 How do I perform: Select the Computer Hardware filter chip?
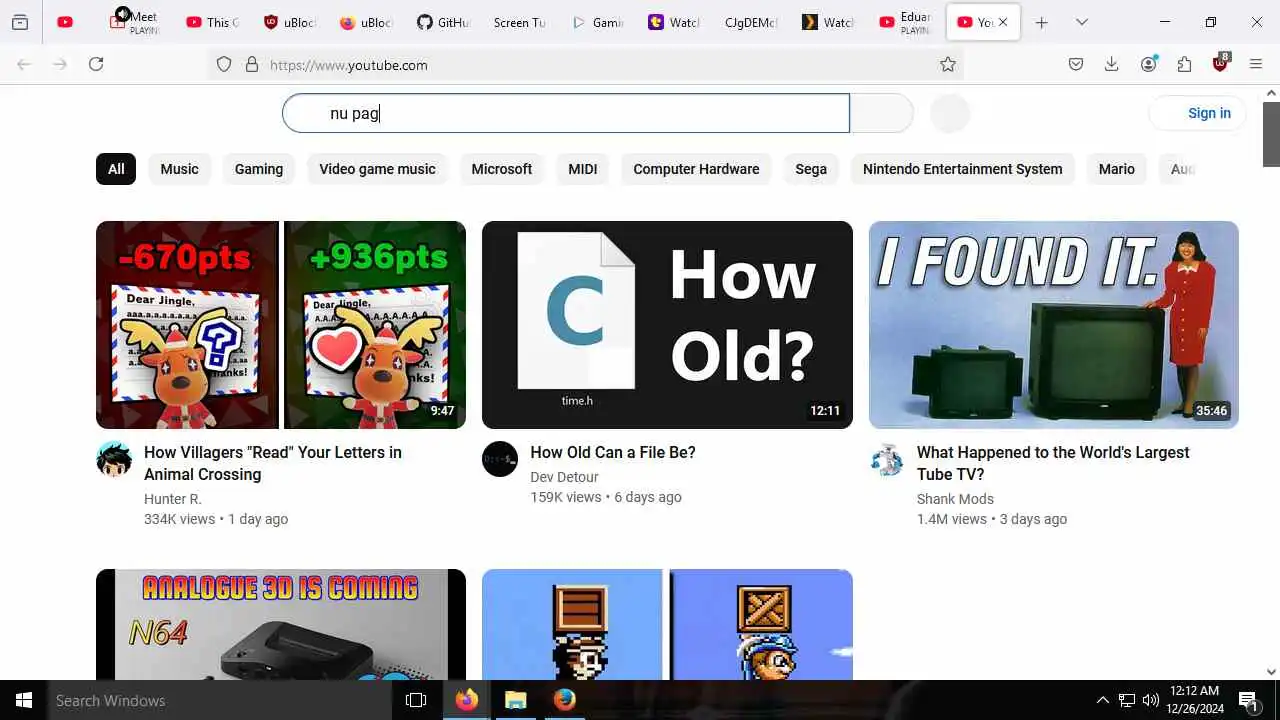click(x=696, y=169)
